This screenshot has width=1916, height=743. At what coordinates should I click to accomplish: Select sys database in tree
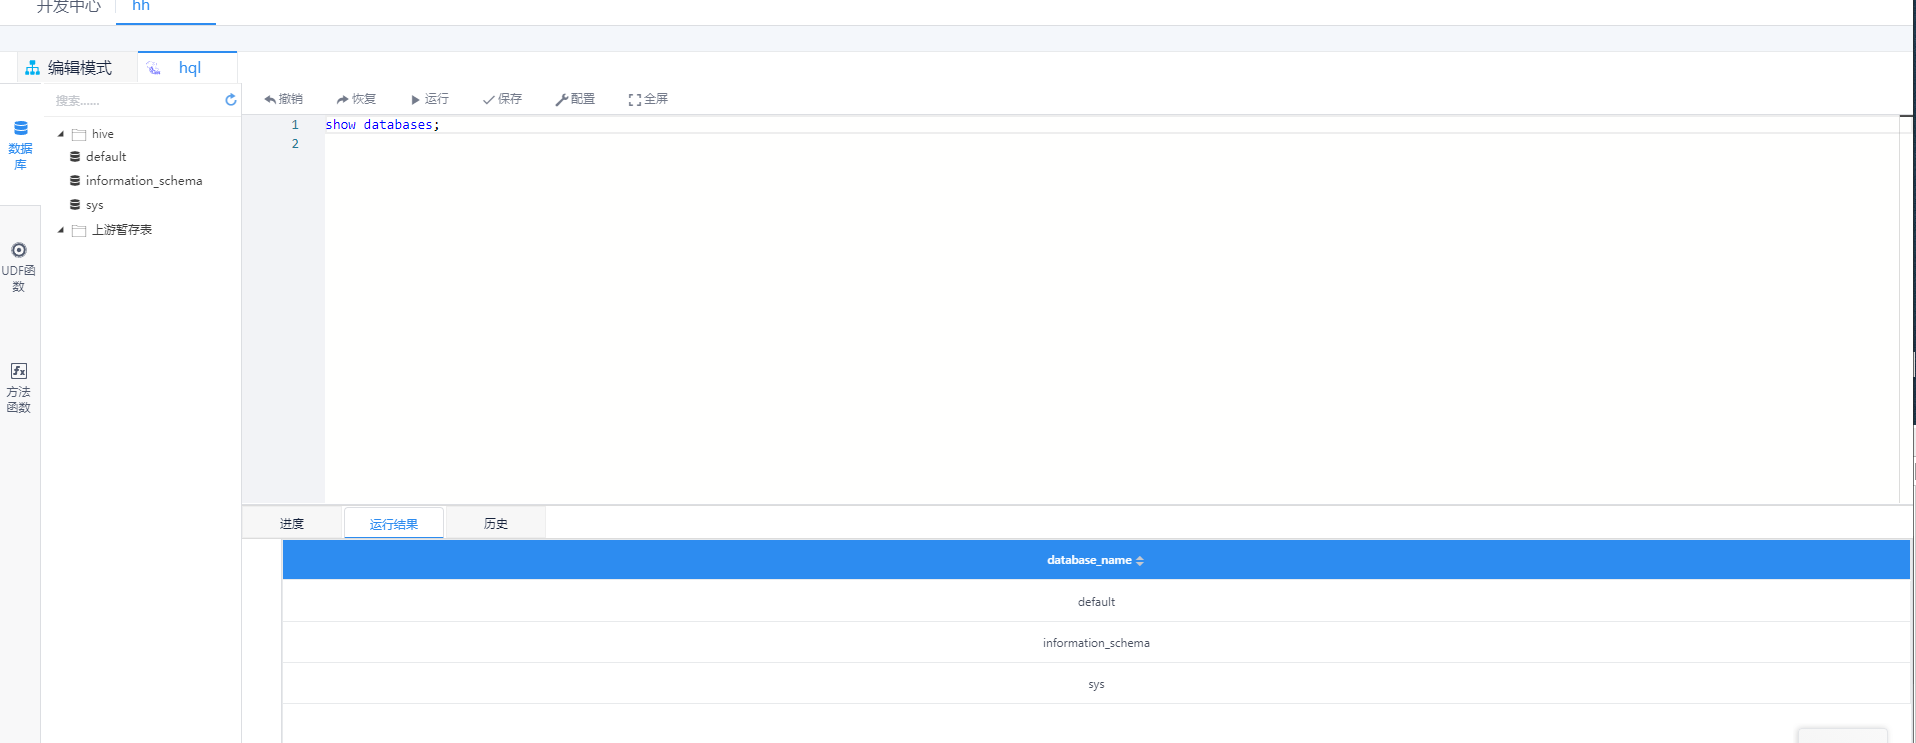(95, 205)
